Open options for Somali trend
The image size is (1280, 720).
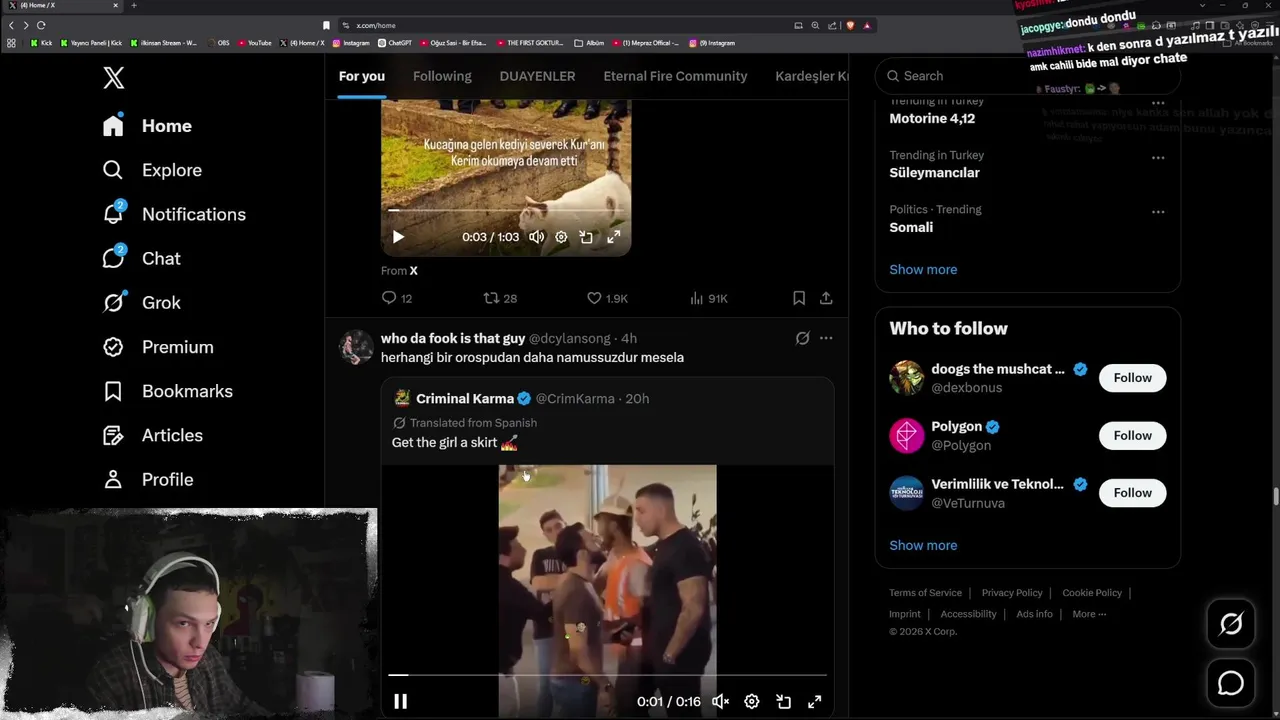point(1158,211)
